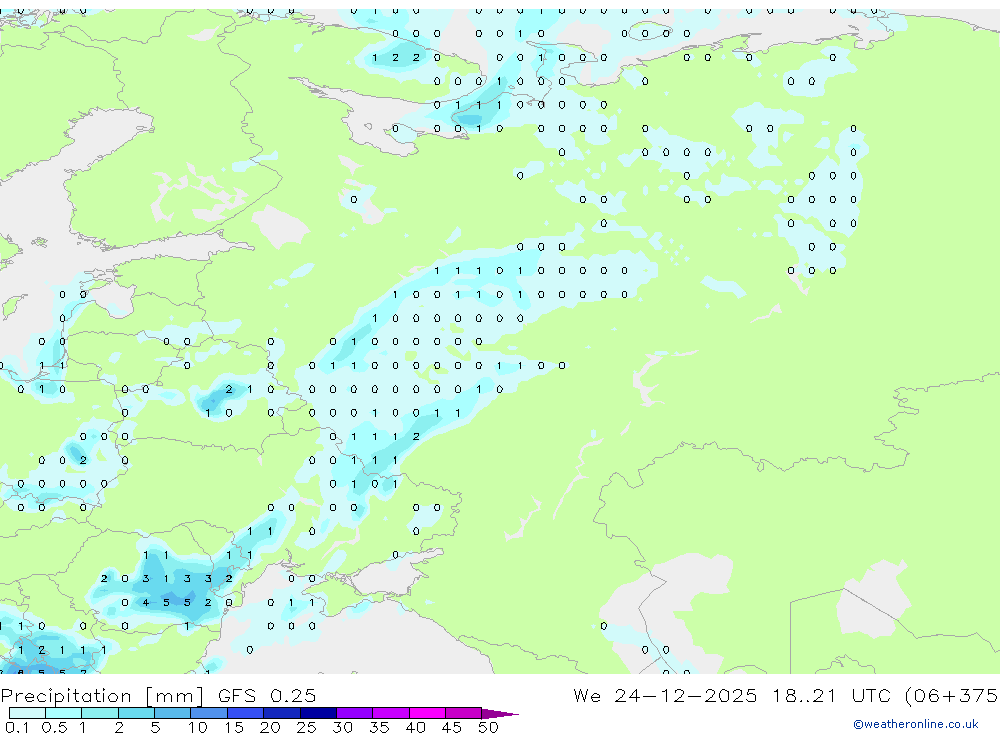Click the '45' legend scale label

click(x=452, y=727)
